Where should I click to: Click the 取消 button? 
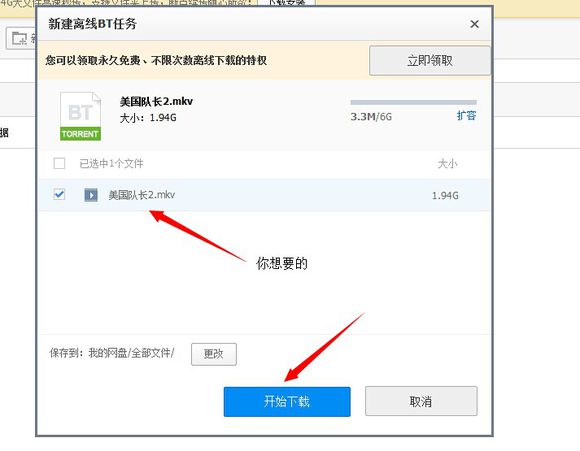point(421,401)
